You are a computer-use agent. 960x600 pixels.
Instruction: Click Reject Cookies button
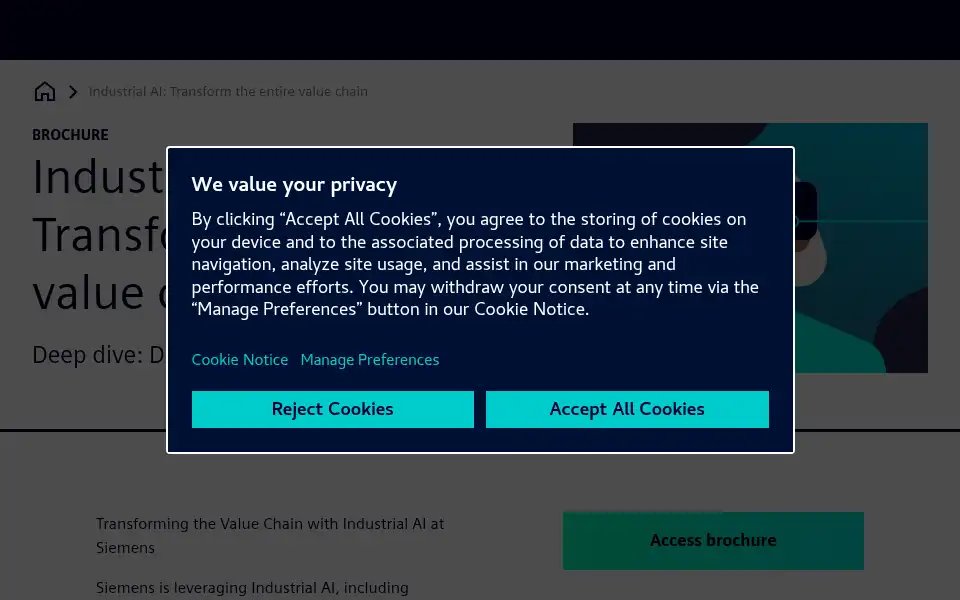(x=332, y=409)
